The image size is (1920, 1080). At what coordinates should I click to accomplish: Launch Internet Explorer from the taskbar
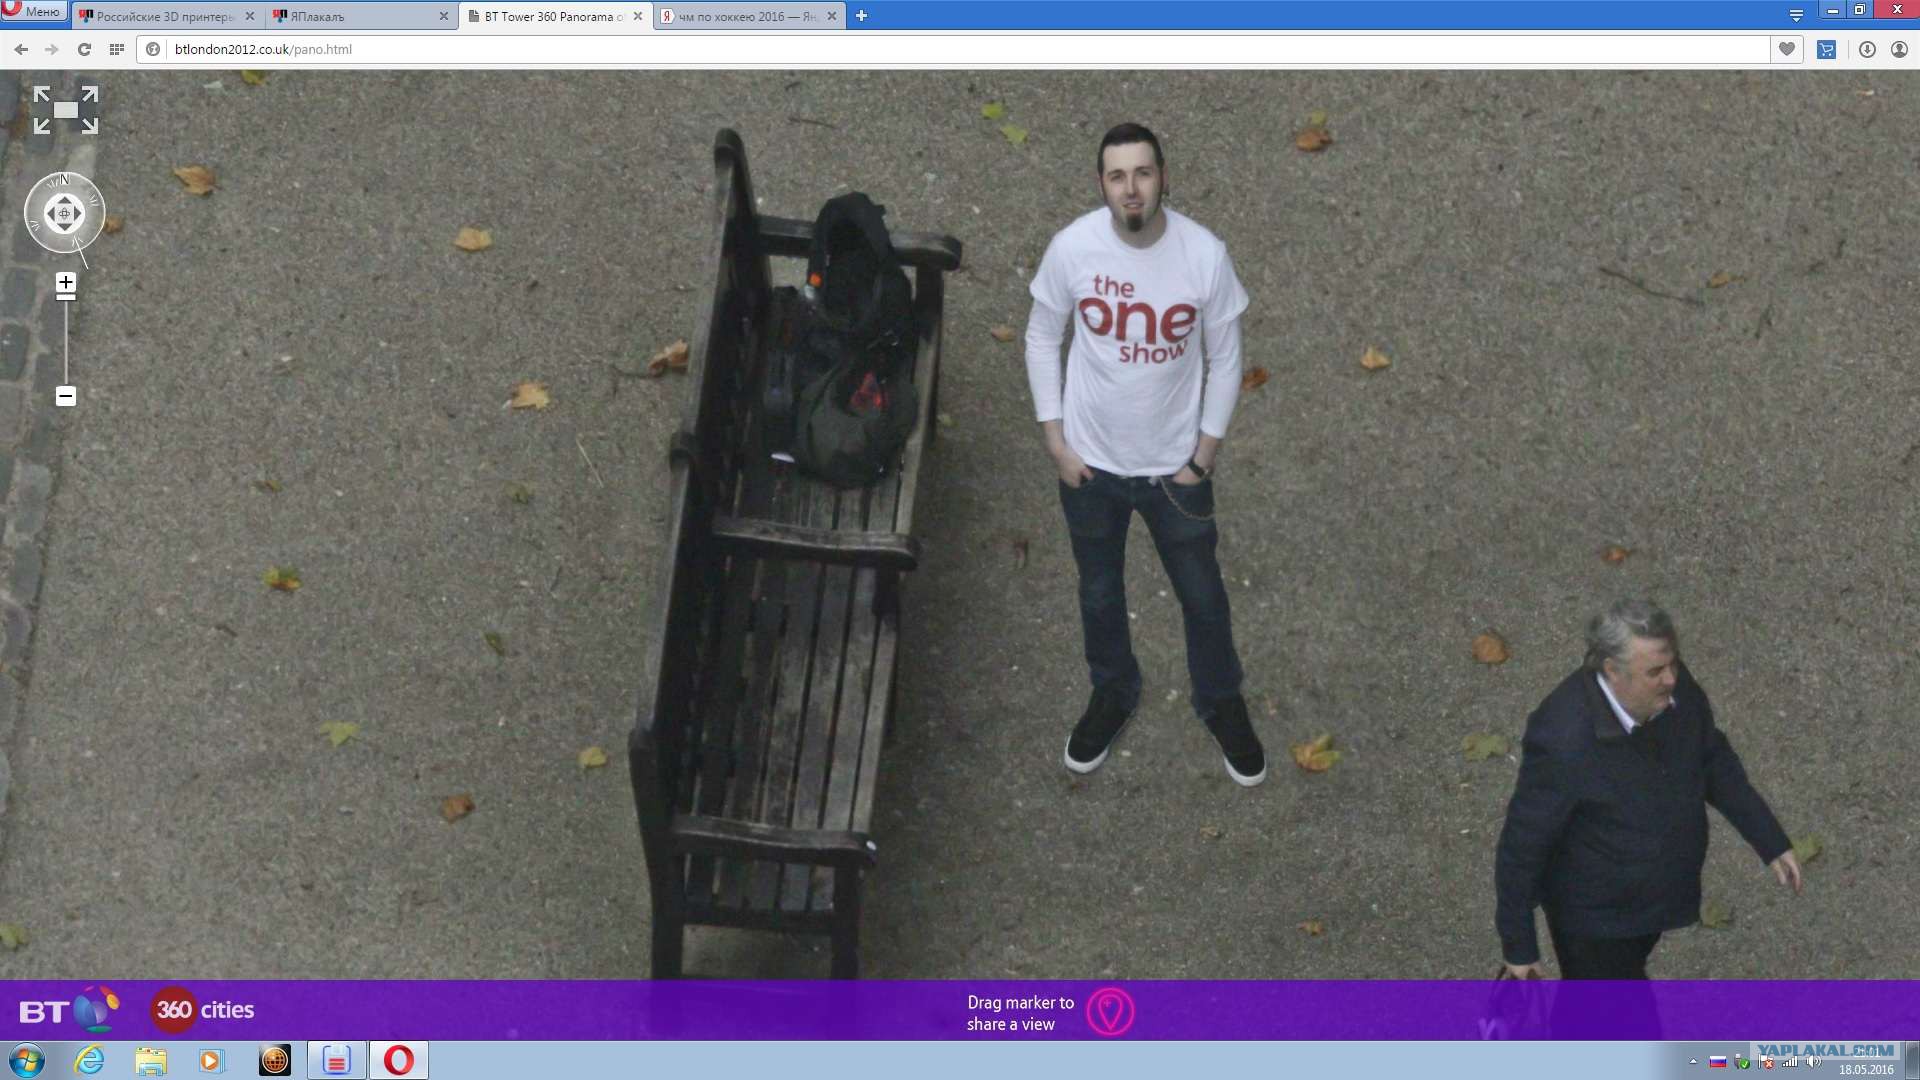[x=90, y=1060]
